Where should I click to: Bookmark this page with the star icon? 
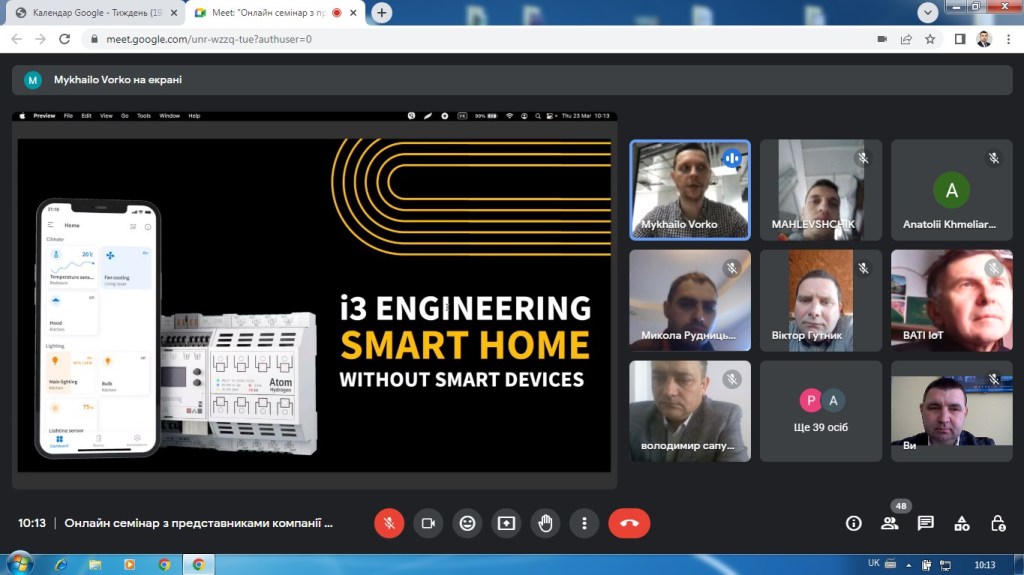pyautogui.click(x=930, y=39)
